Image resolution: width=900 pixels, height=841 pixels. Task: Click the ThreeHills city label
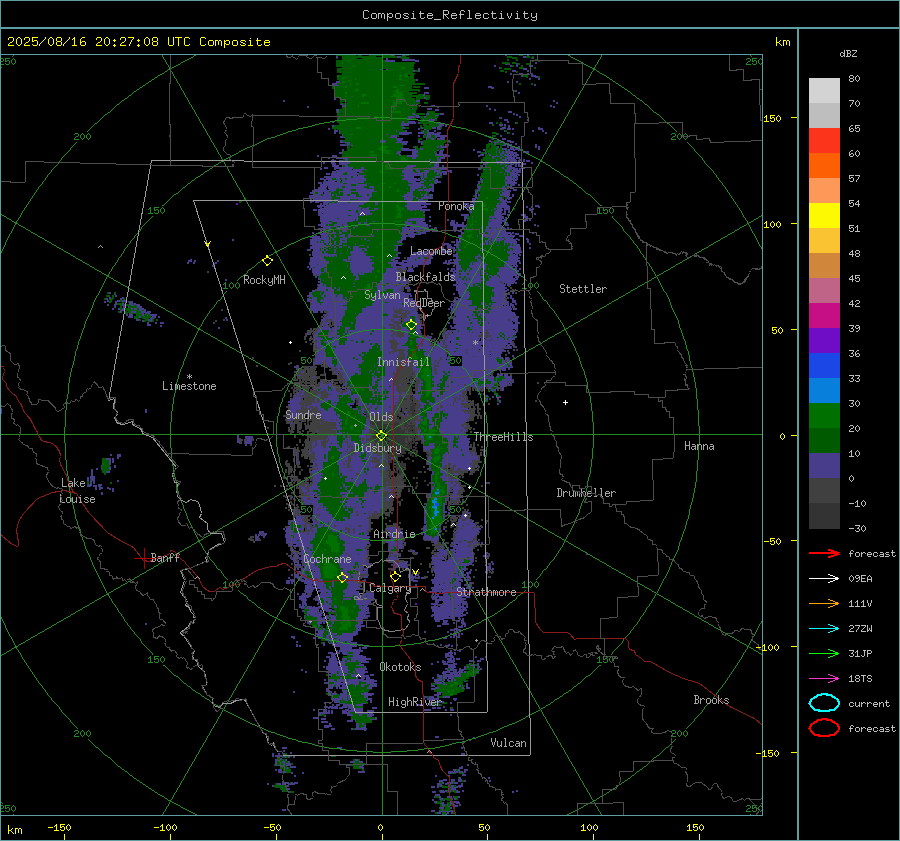pos(503,437)
